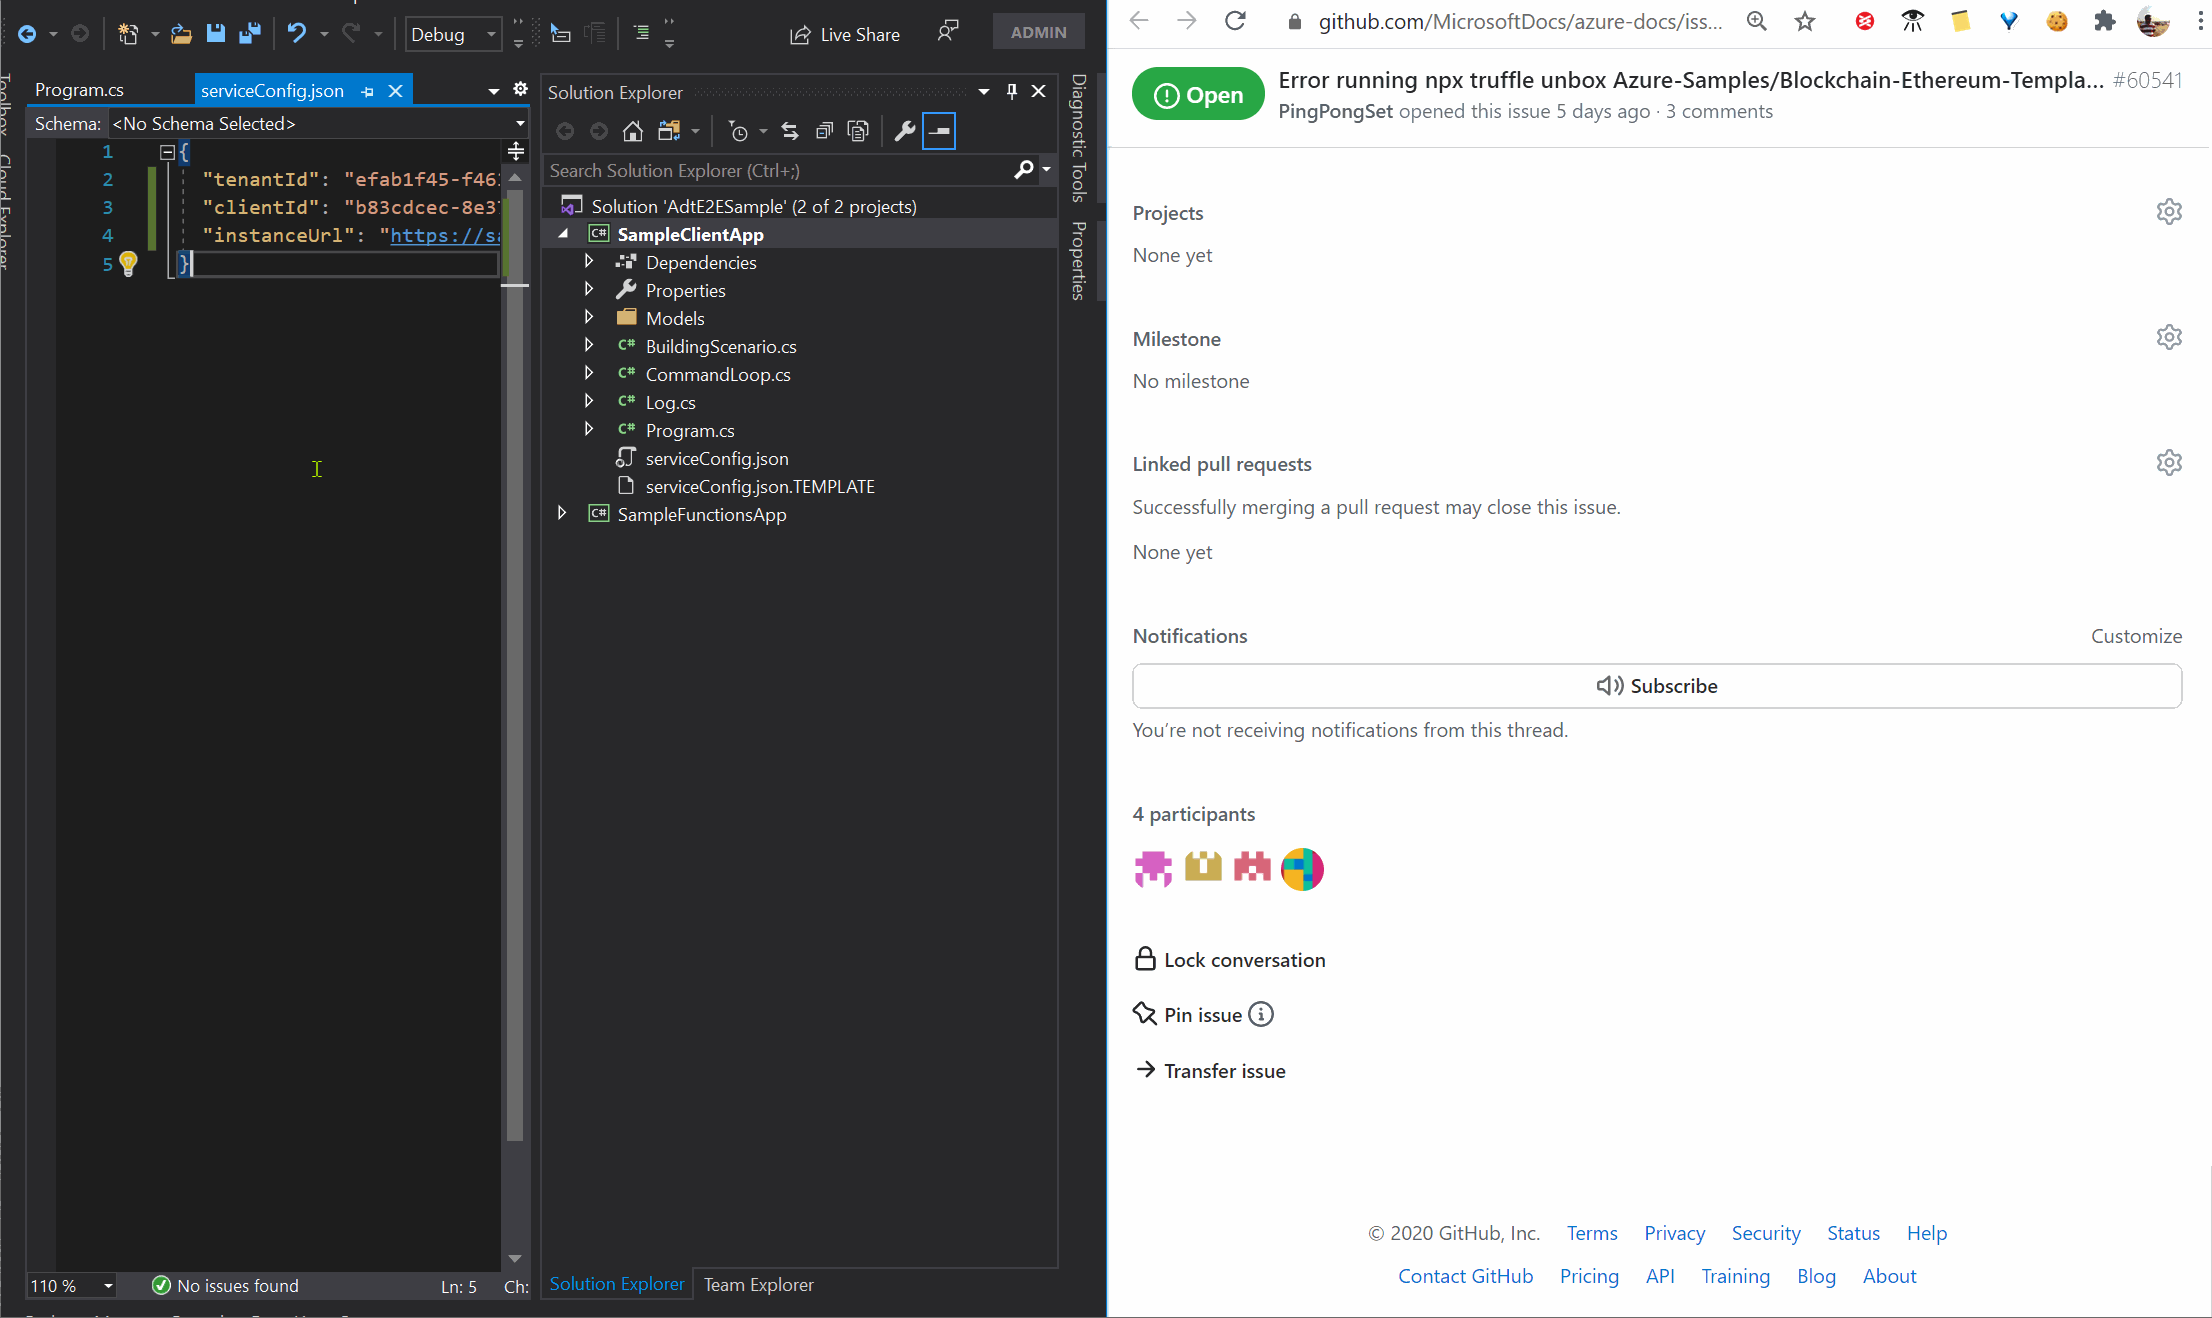Click Show All Files icon

point(858,131)
